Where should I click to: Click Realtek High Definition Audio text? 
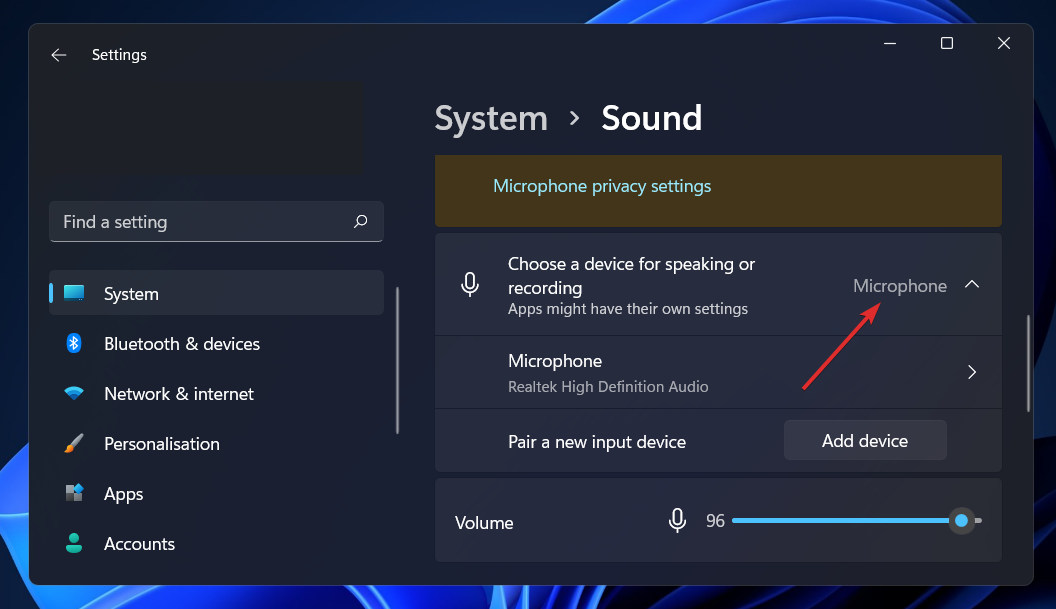pos(608,387)
